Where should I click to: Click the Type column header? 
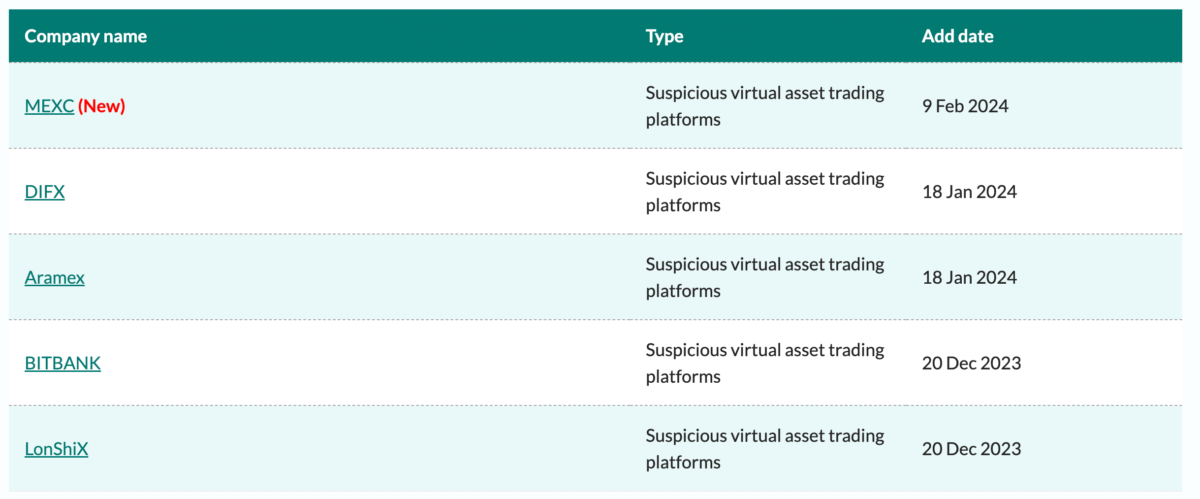(665, 36)
